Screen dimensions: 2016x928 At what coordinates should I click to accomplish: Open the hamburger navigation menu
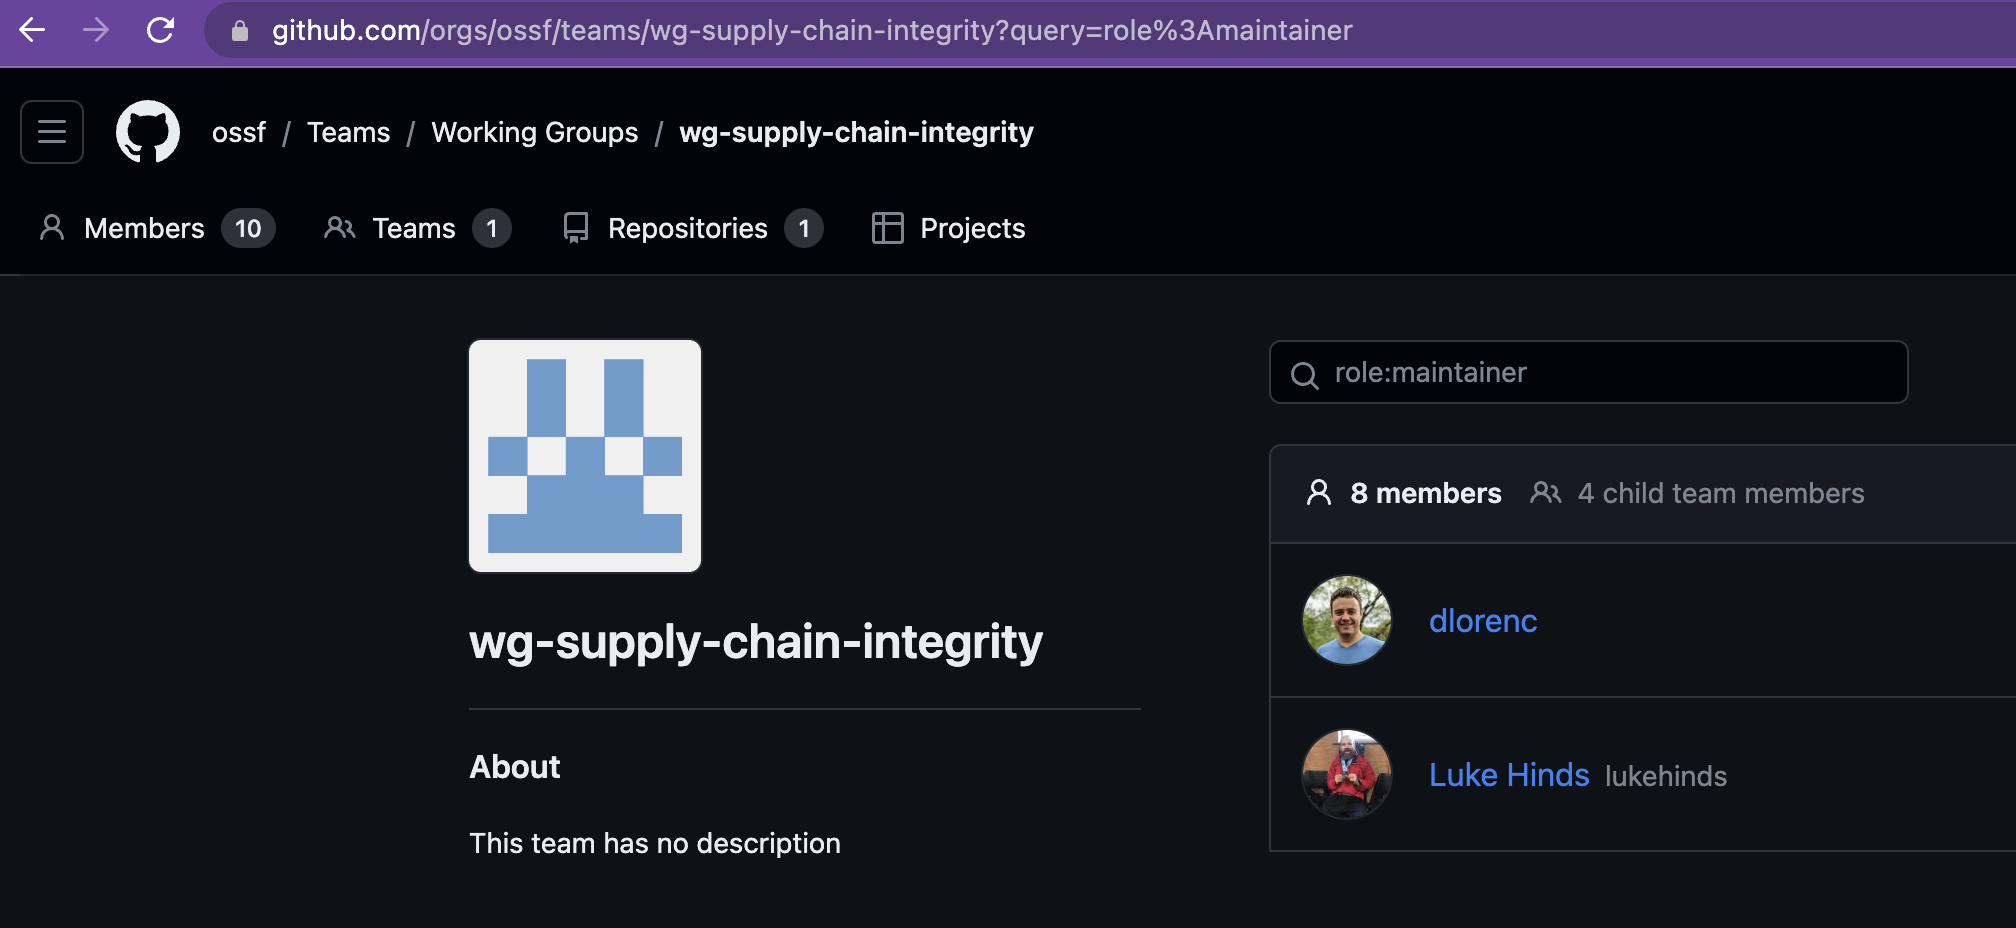tap(51, 131)
